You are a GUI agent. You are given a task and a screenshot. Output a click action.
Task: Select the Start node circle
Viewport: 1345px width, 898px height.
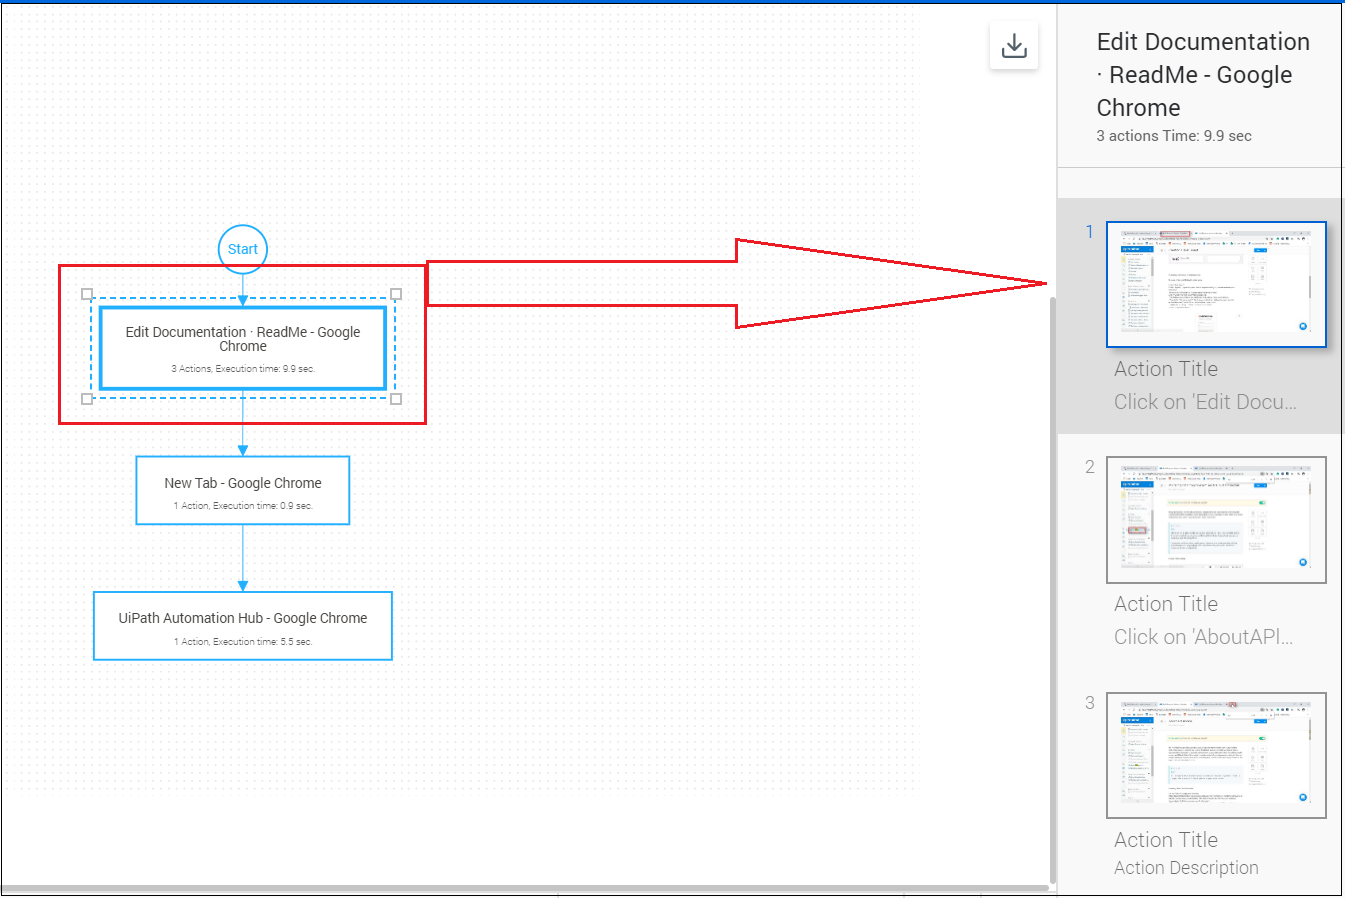tap(243, 249)
